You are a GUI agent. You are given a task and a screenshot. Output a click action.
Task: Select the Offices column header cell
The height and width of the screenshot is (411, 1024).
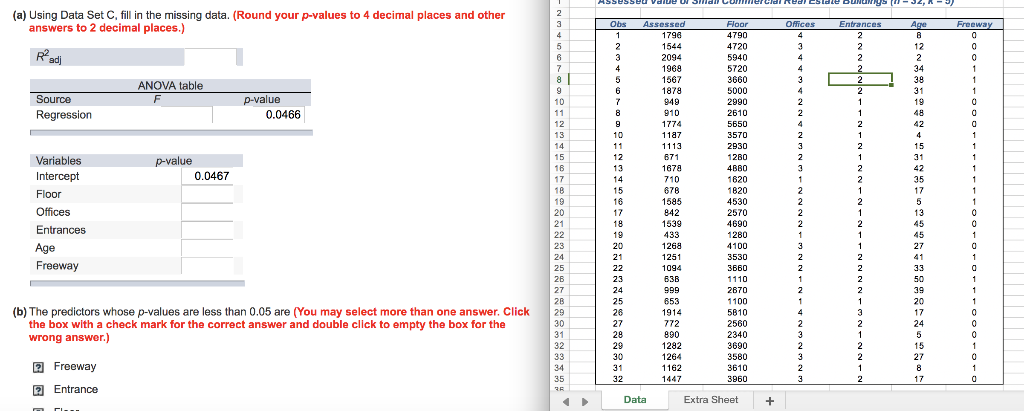[799, 24]
